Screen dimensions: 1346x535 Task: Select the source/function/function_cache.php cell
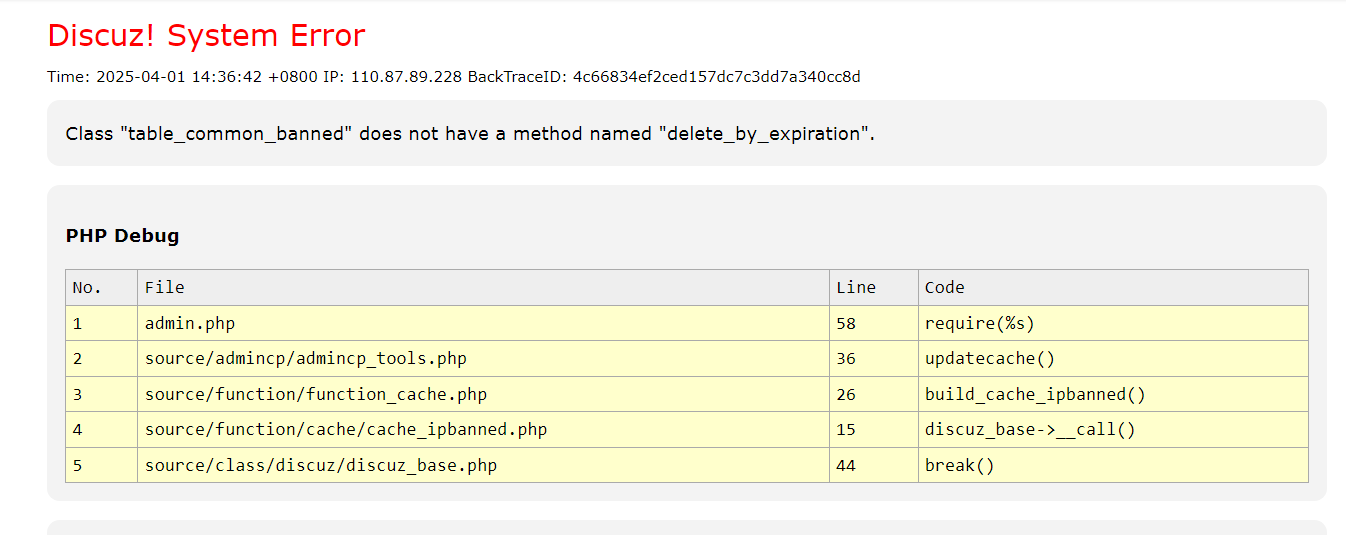pos(484,394)
